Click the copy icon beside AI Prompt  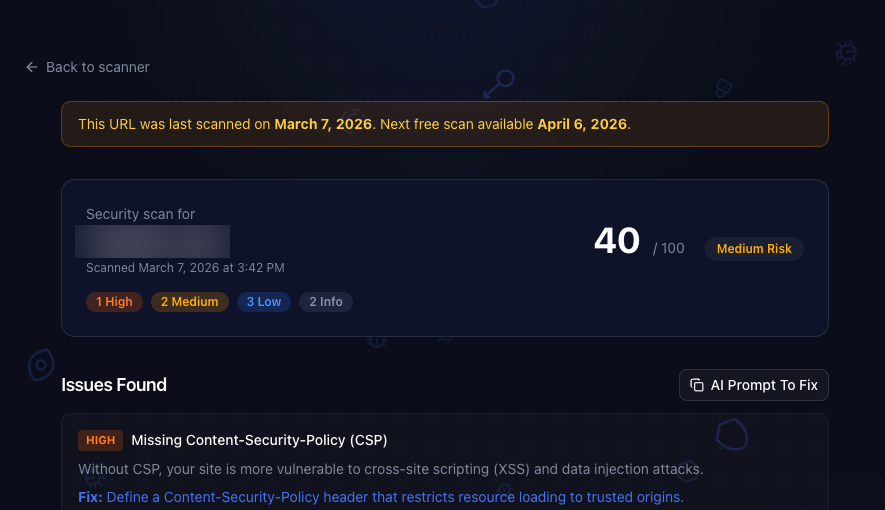coord(697,385)
